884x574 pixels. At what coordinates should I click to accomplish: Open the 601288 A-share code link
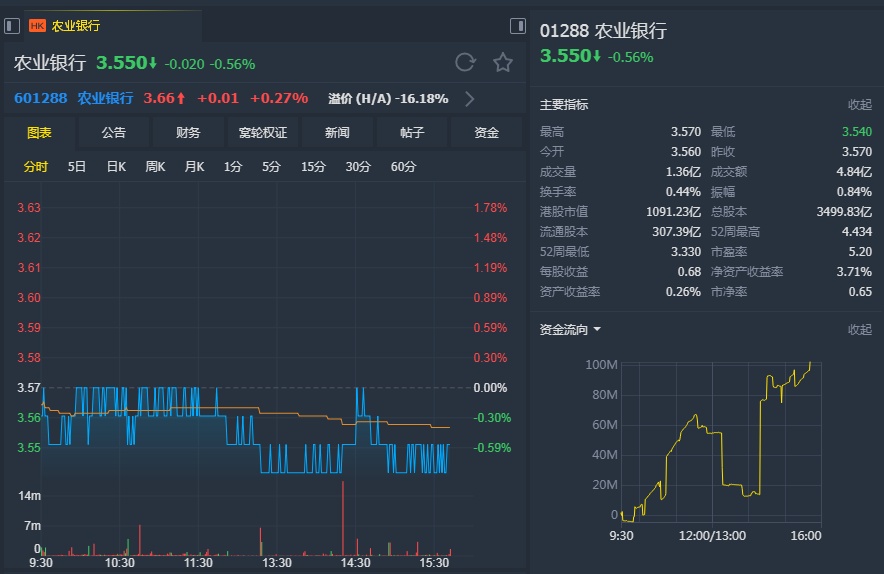pos(41,99)
